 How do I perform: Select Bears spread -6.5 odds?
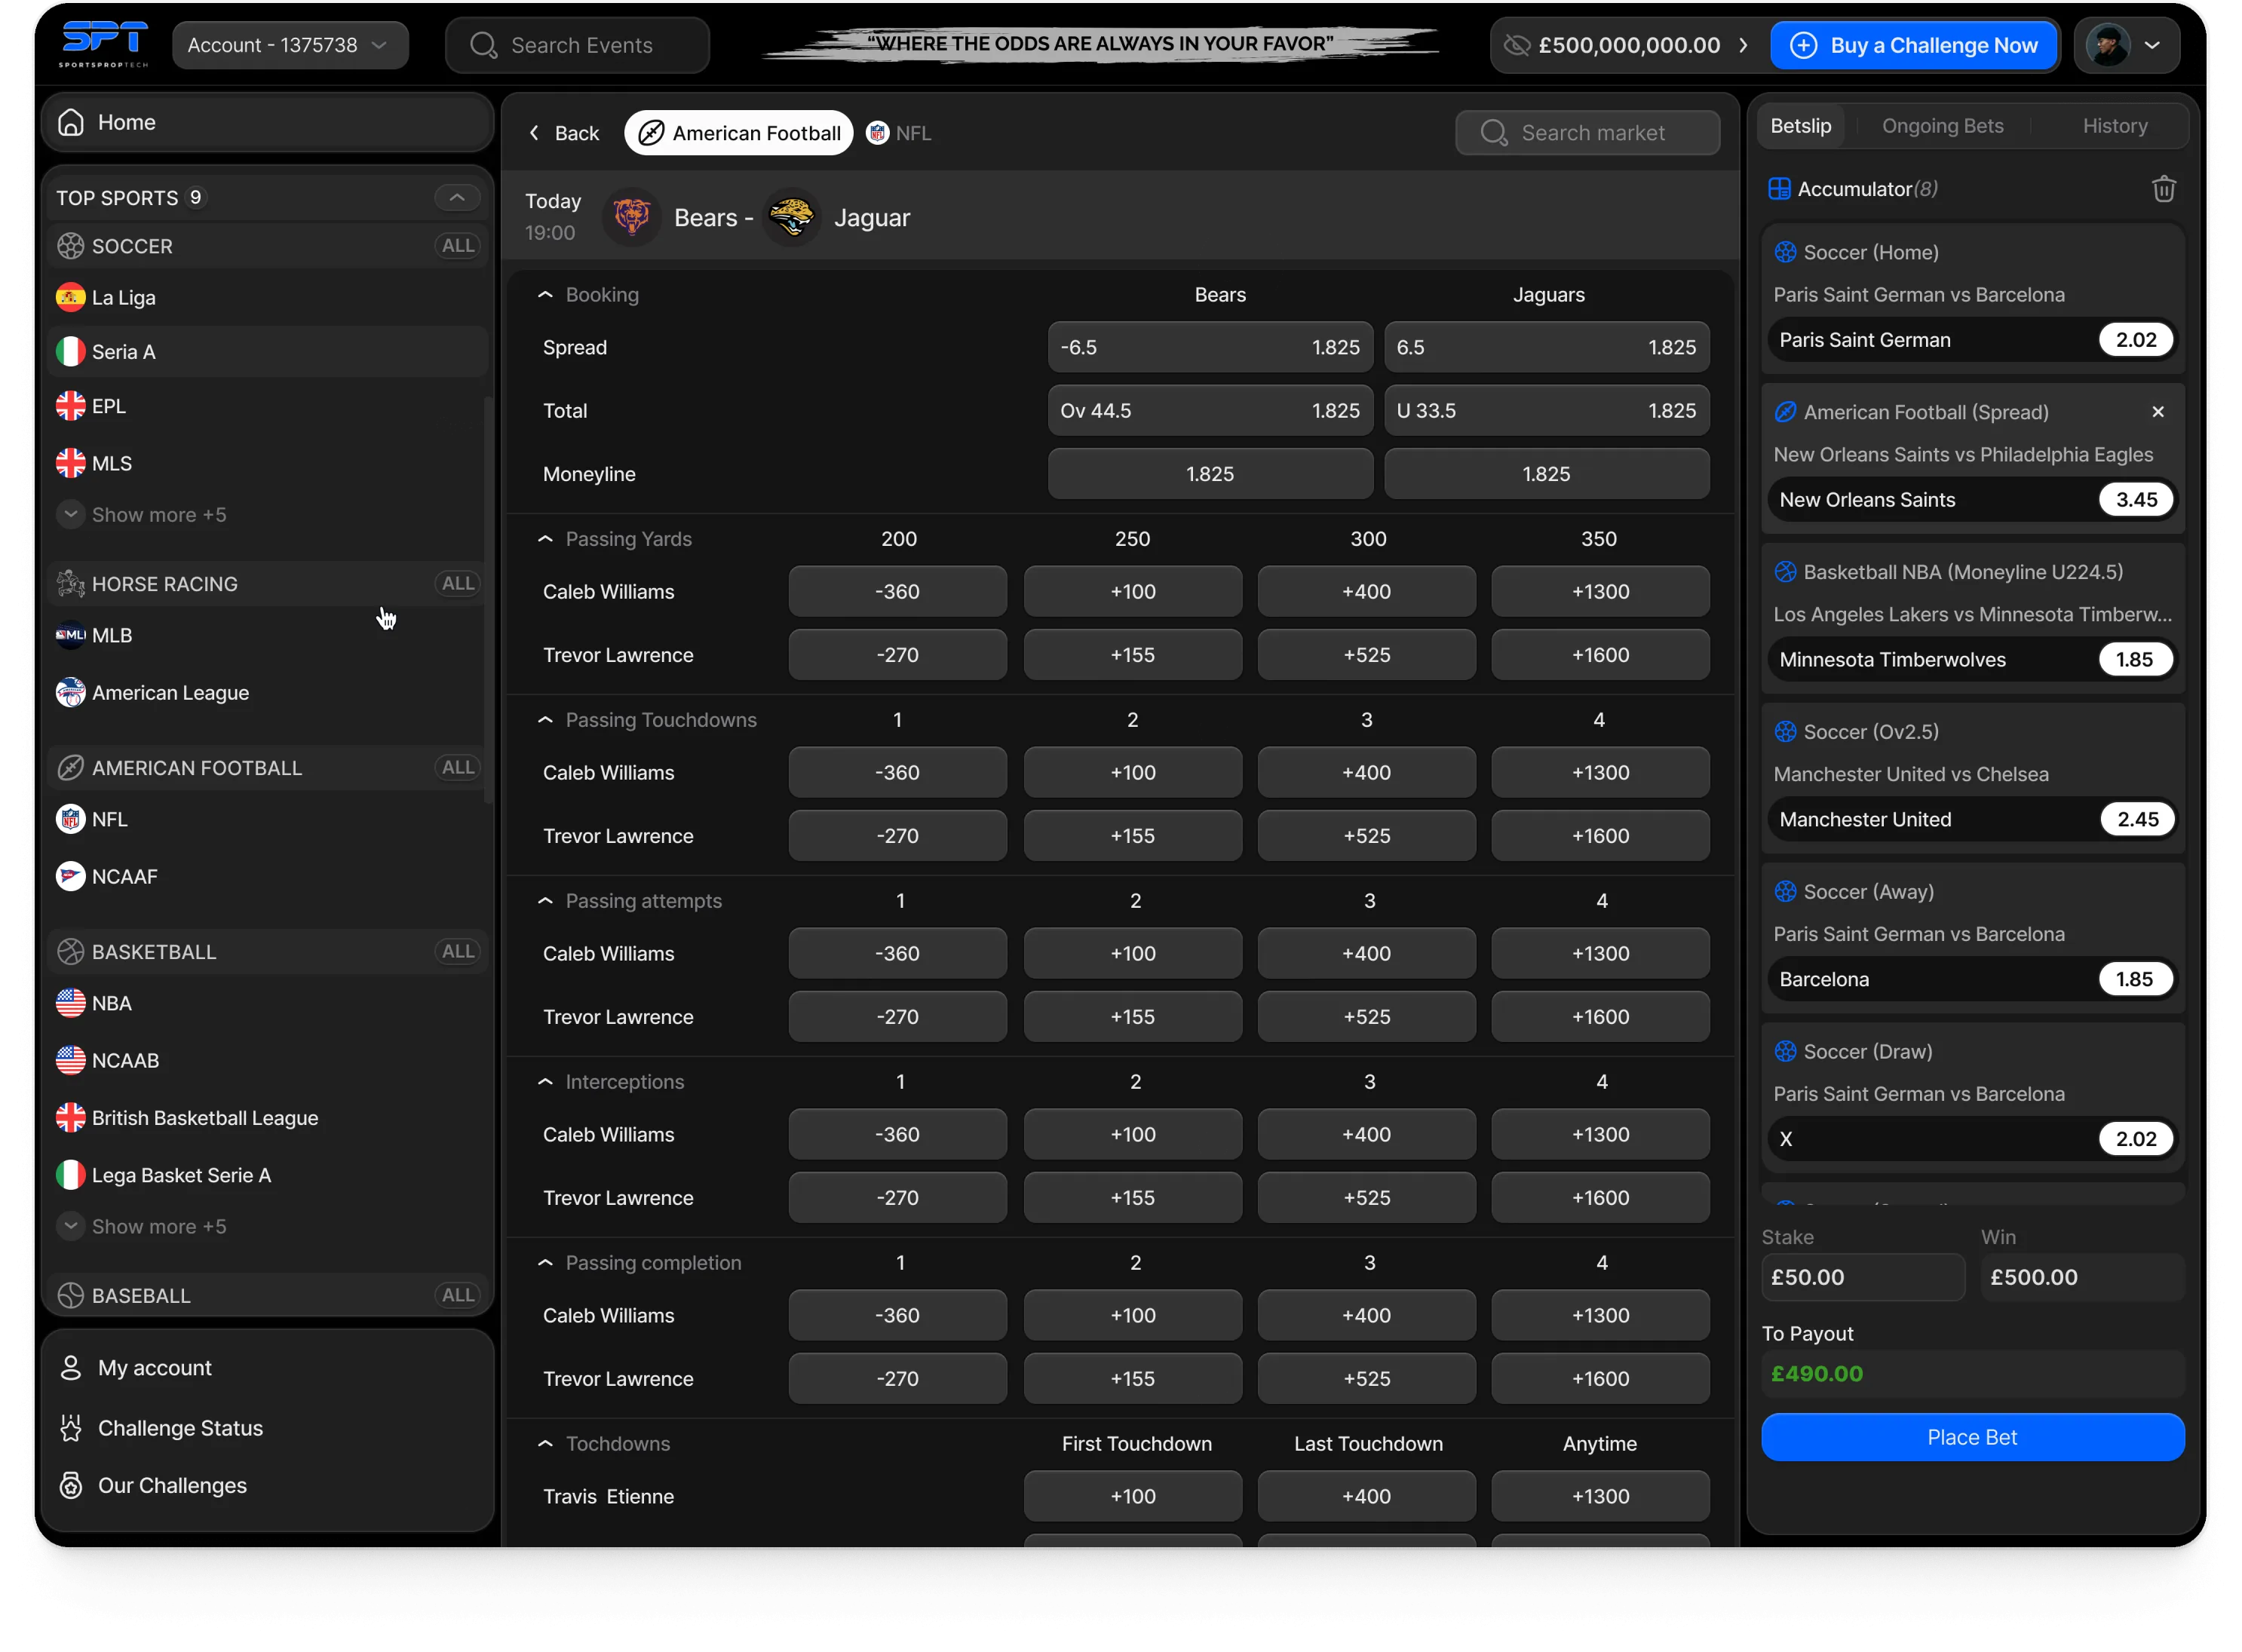[1210, 347]
